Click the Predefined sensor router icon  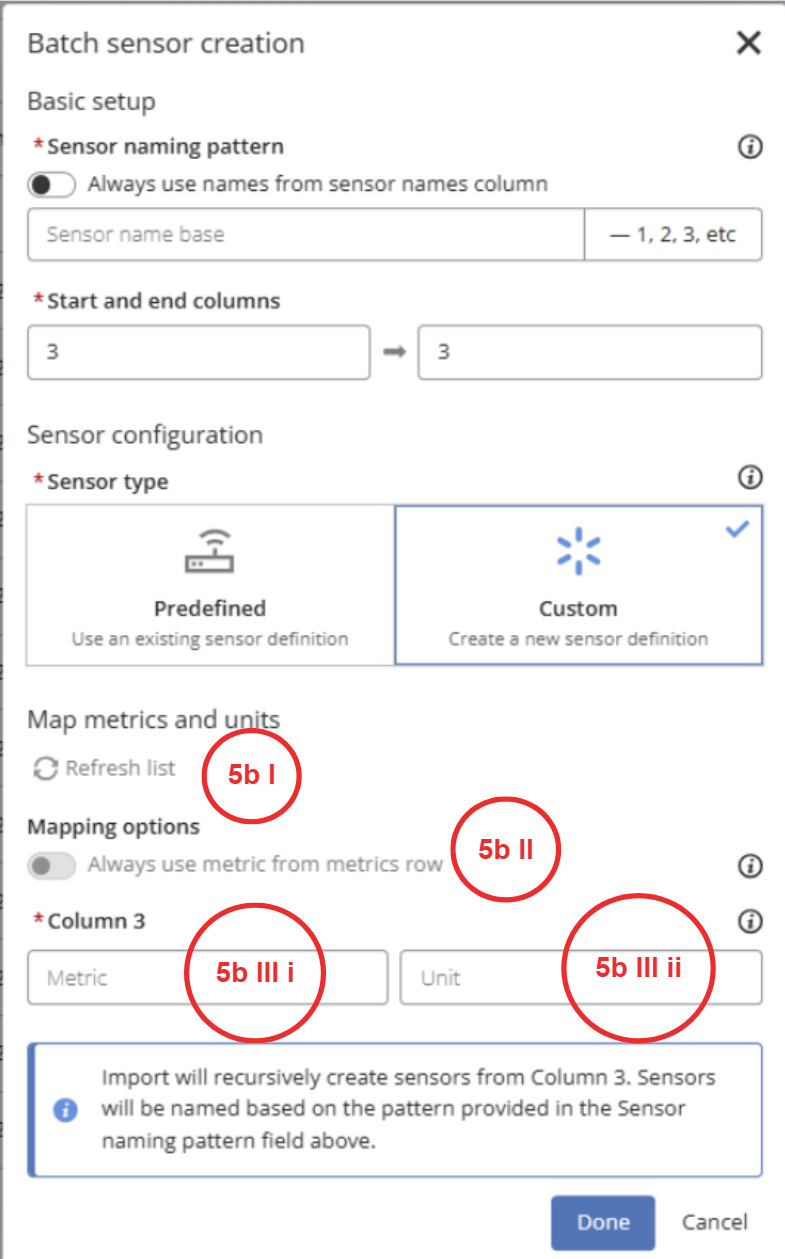point(209,551)
